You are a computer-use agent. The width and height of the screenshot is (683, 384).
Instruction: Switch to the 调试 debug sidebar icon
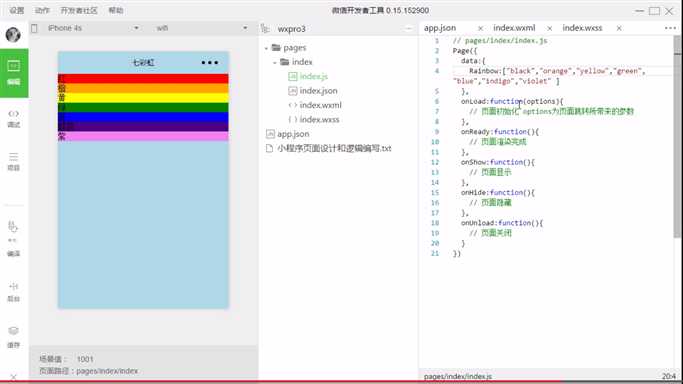point(14,118)
